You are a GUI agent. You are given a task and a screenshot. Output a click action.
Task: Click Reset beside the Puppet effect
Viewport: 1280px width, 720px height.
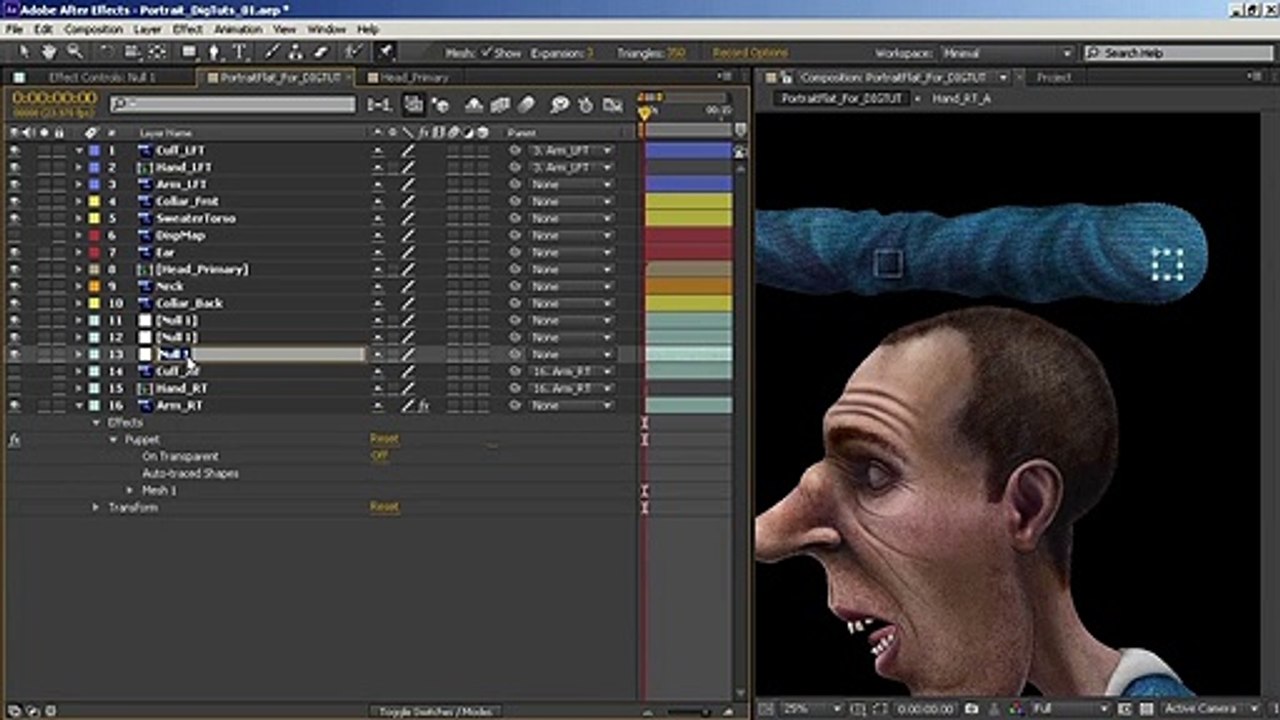(x=384, y=439)
